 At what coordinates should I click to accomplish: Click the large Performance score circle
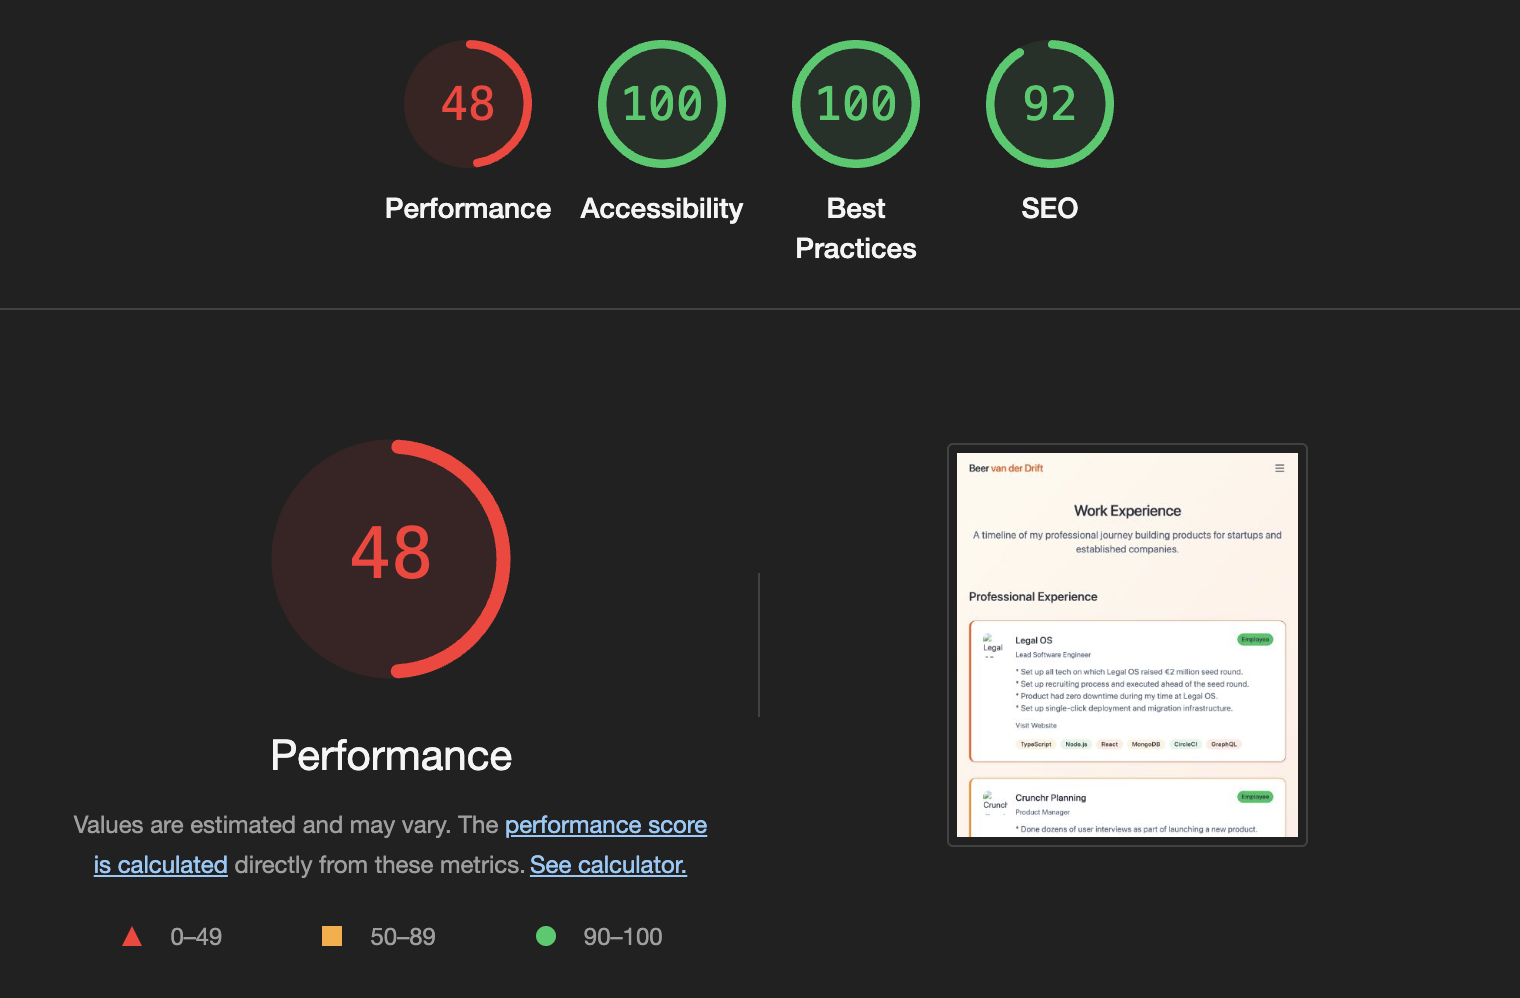coord(391,558)
